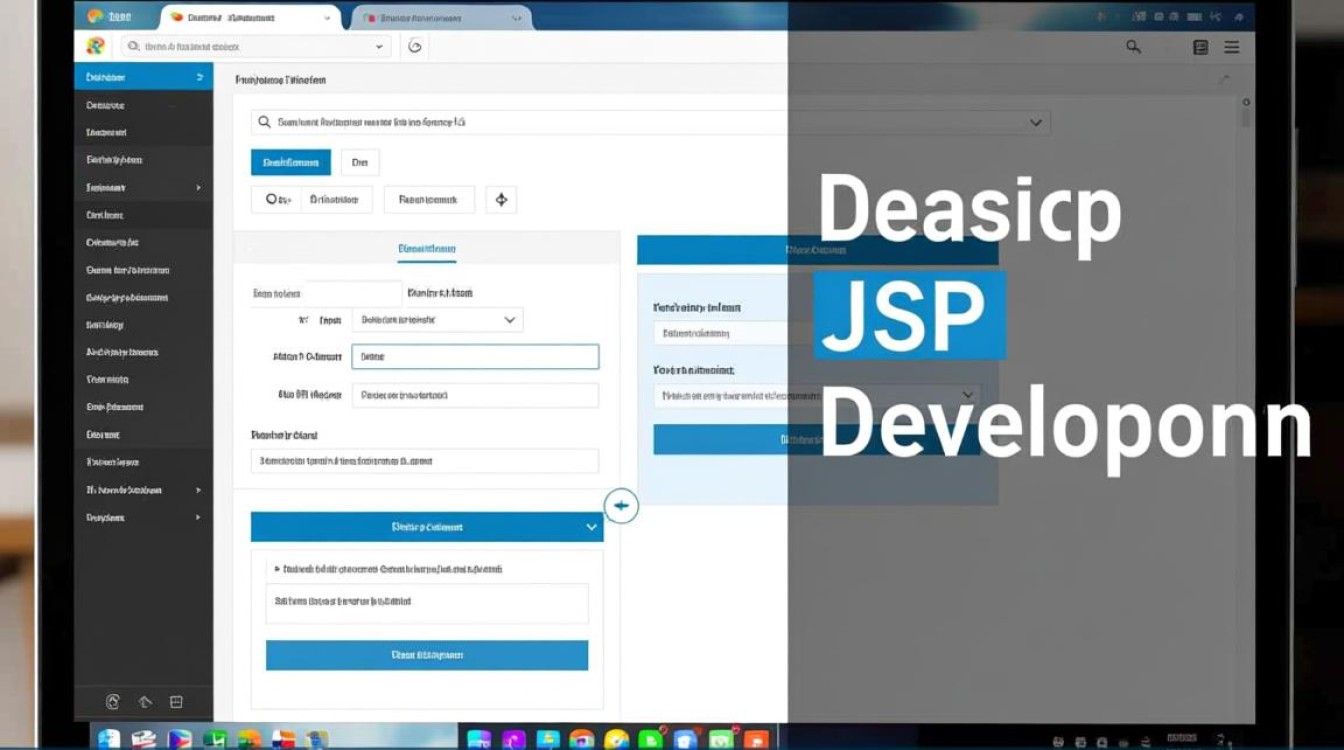Open the select dropdown in the left form section
This screenshot has height=750, width=1344.
click(x=437, y=319)
